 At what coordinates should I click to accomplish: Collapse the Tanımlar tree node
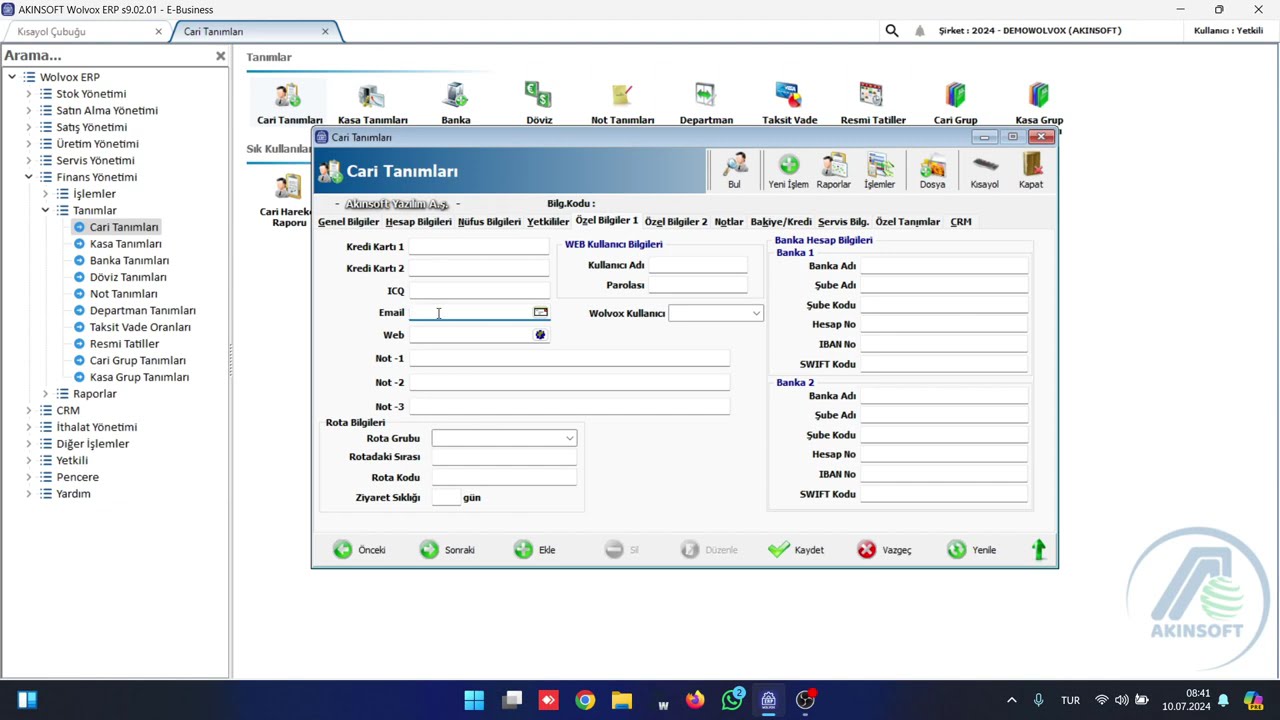(x=45, y=210)
